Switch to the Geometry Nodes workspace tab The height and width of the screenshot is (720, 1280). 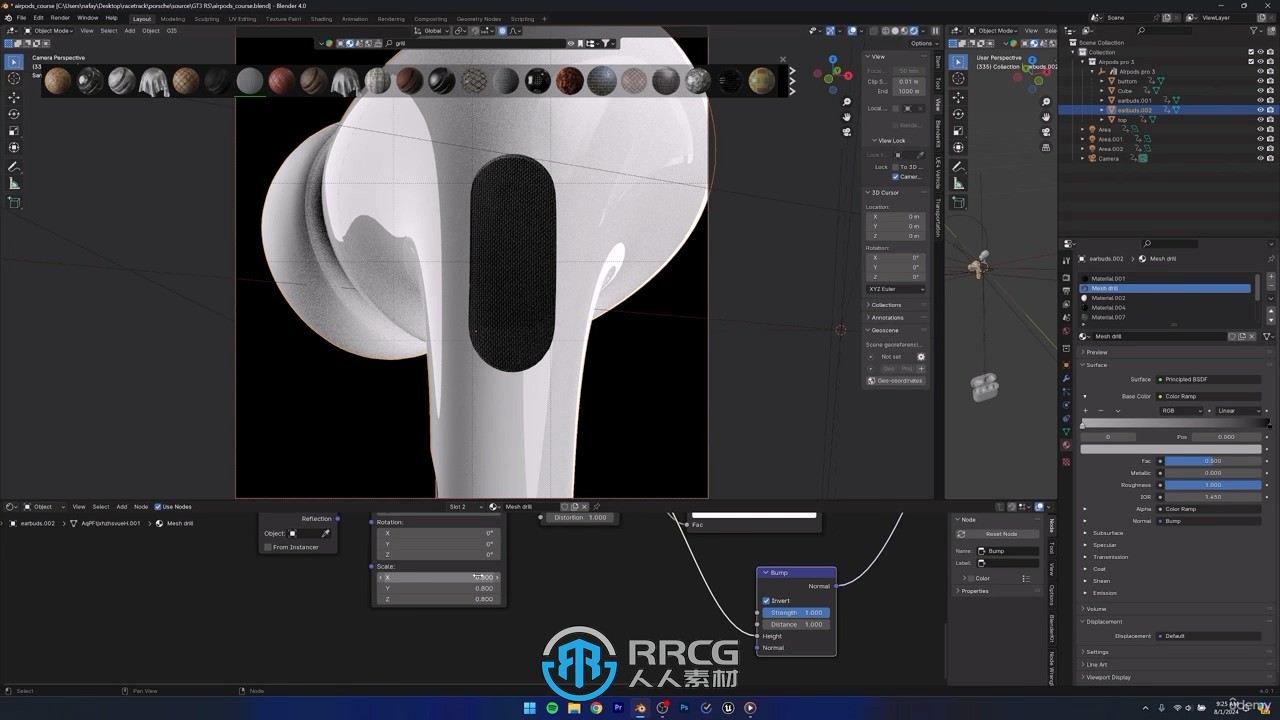(479, 19)
